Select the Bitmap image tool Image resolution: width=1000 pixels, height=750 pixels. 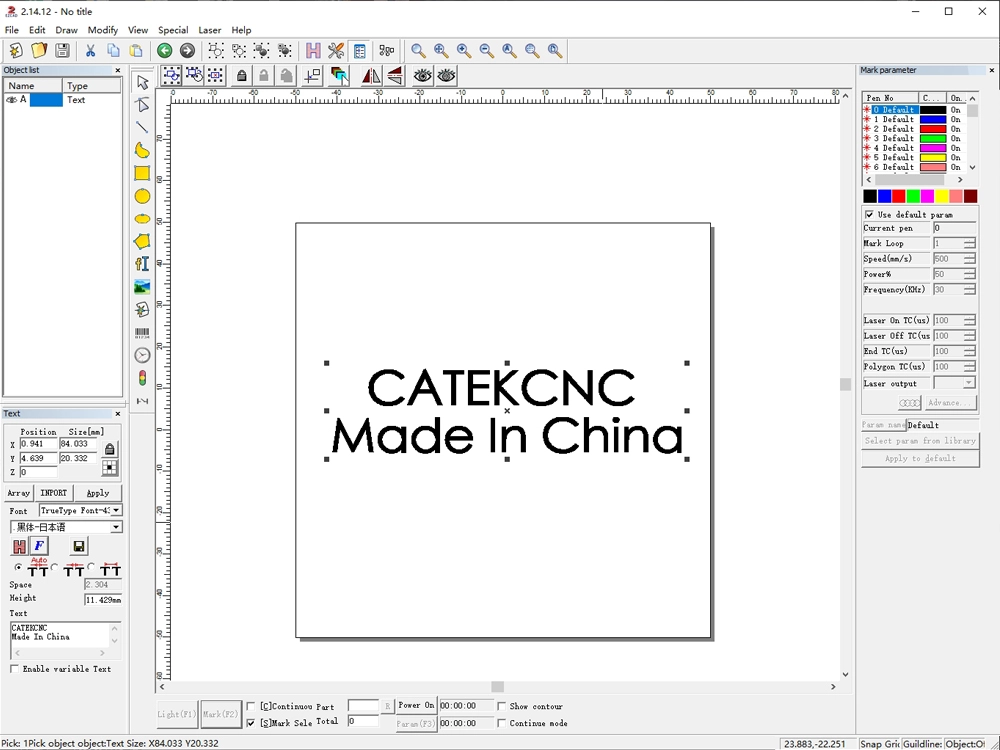click(x=141, y=287)
